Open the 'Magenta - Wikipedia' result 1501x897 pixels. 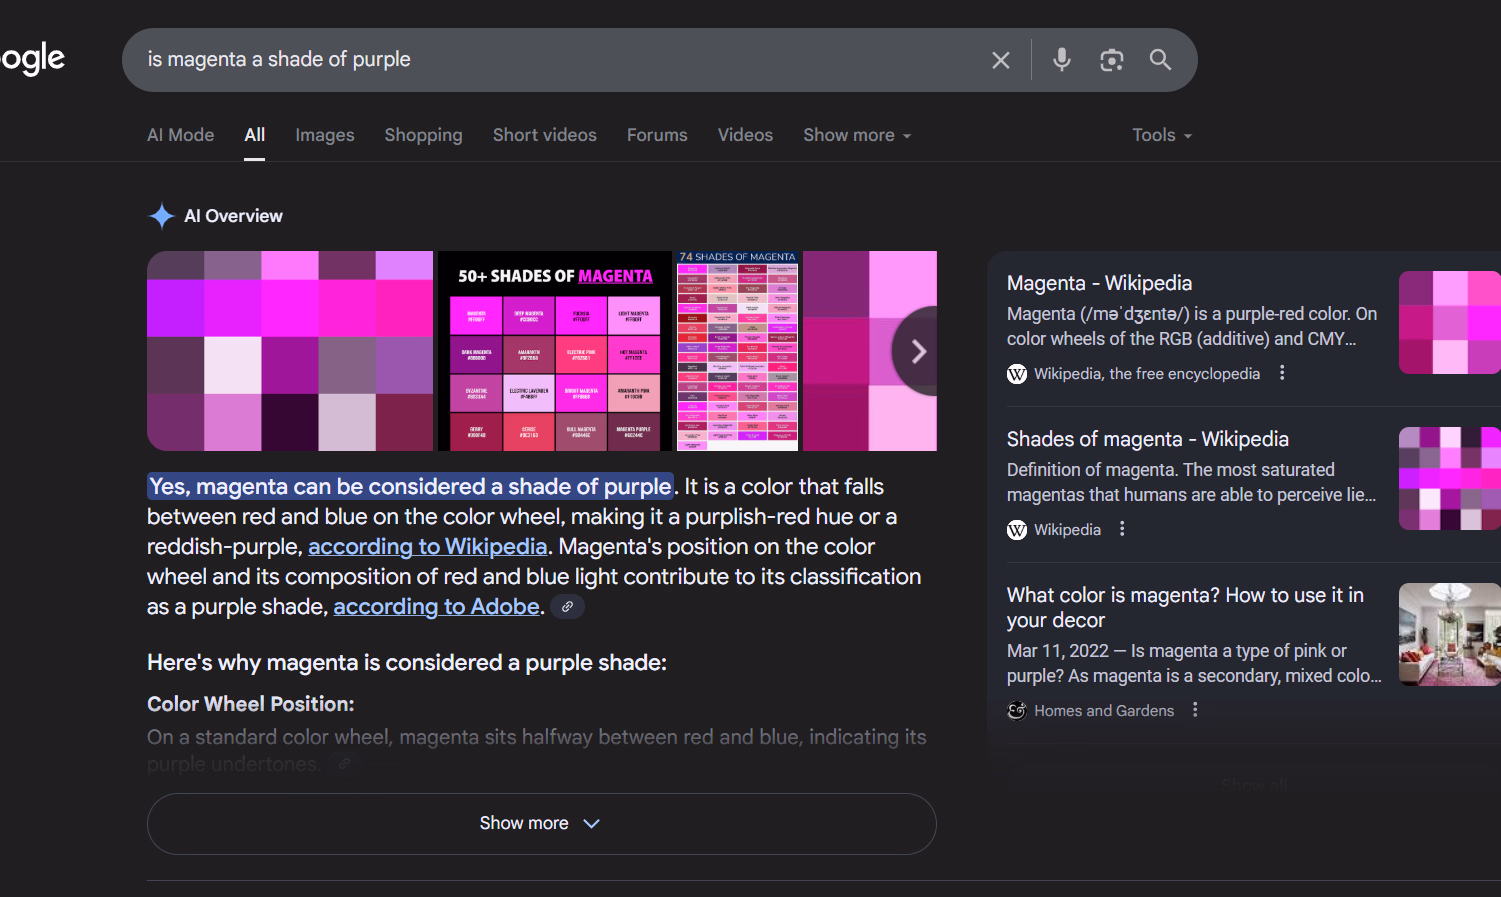click(1098, 283)
